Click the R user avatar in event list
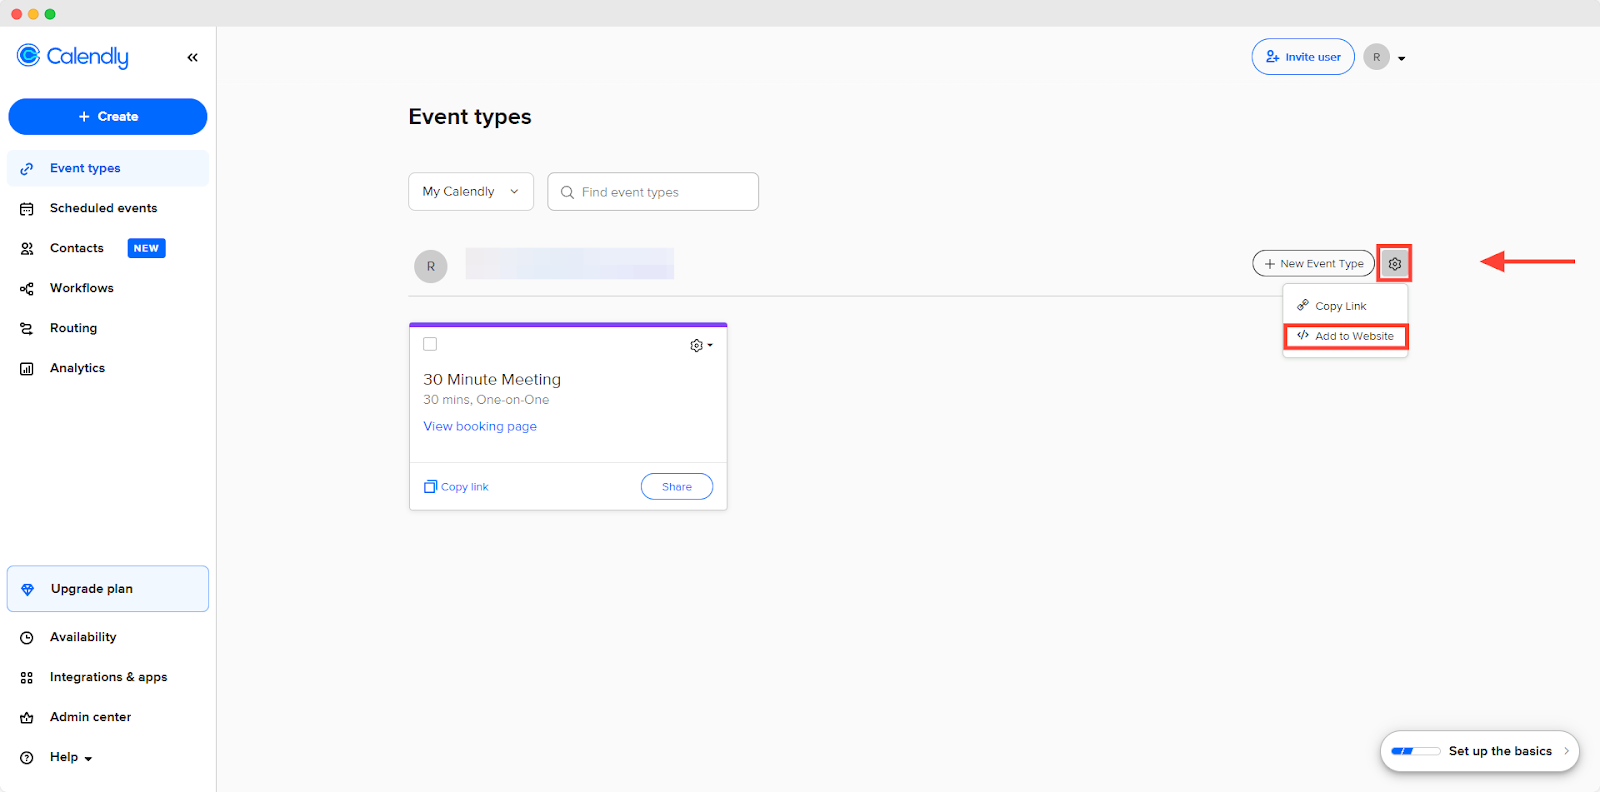The height and width of the screenshot is (792, 1600). 431,266
